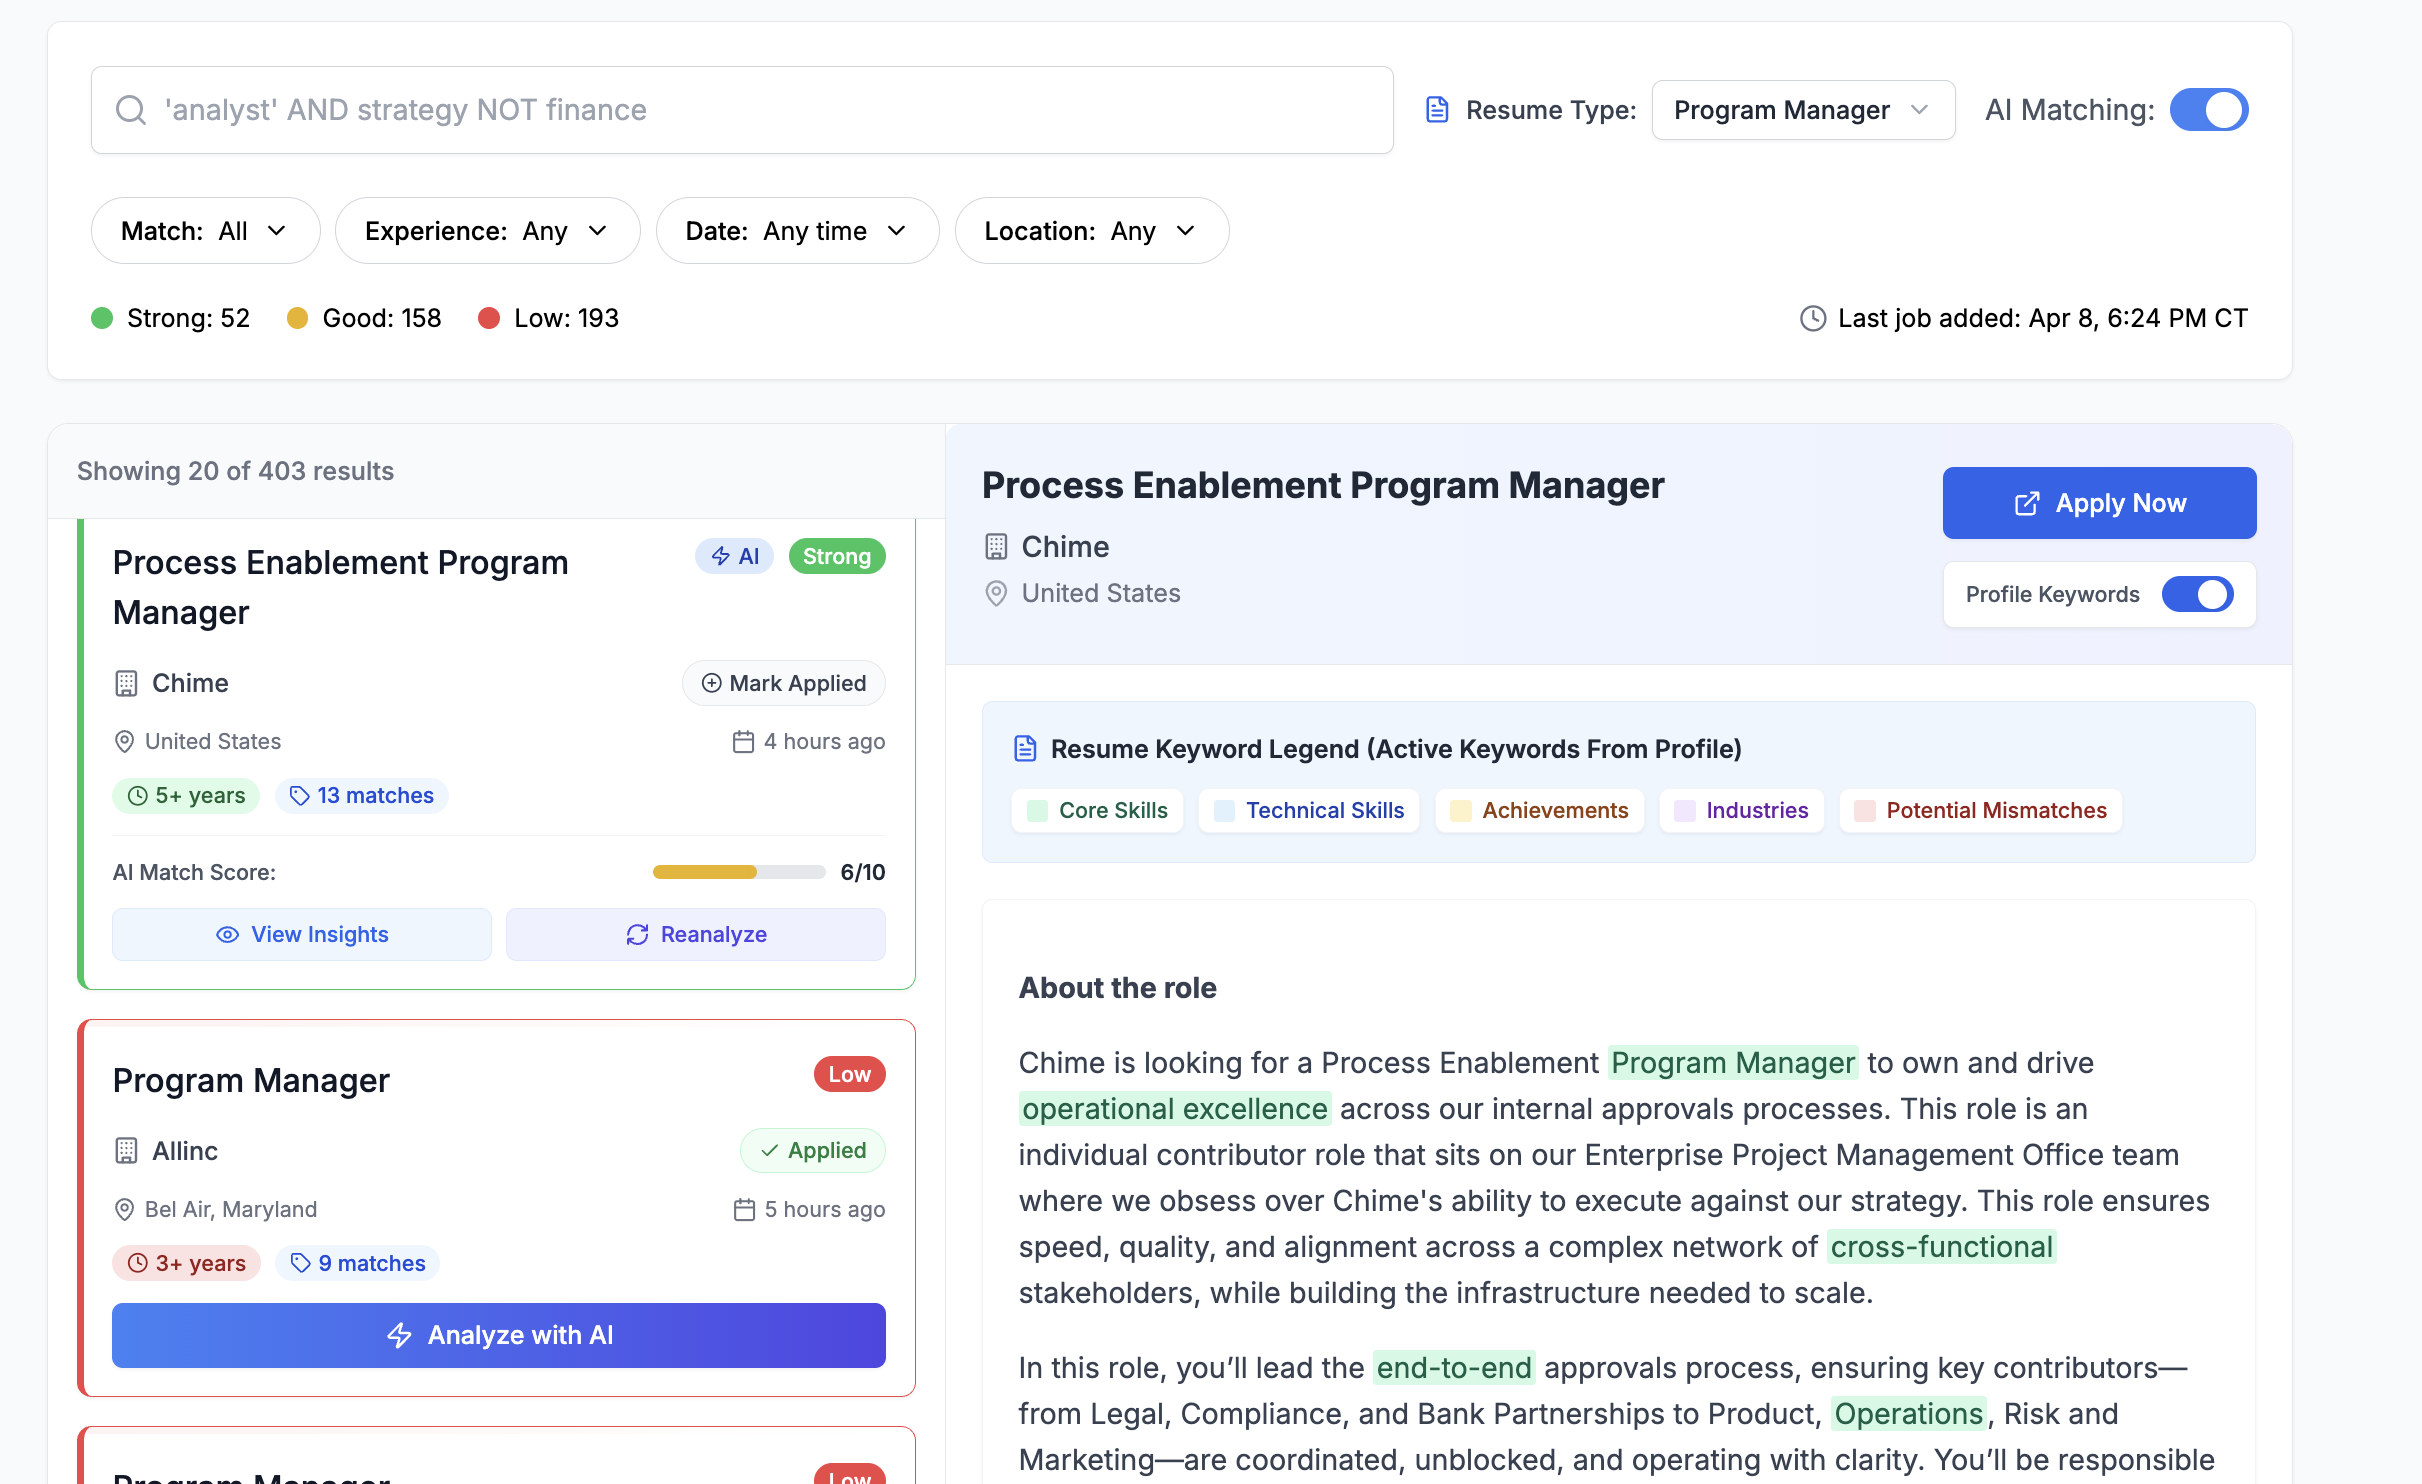Click 'Showing 20 of 403 results' text
2422x1484 pixels.
(x=235, y=471)
